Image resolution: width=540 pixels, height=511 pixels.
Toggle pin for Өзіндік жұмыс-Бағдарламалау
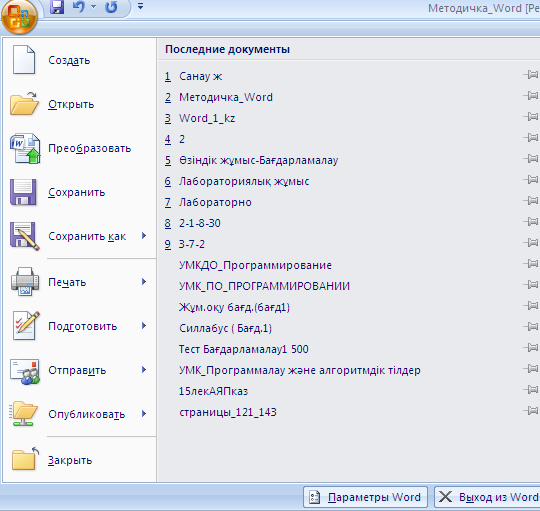pos(531,159)
